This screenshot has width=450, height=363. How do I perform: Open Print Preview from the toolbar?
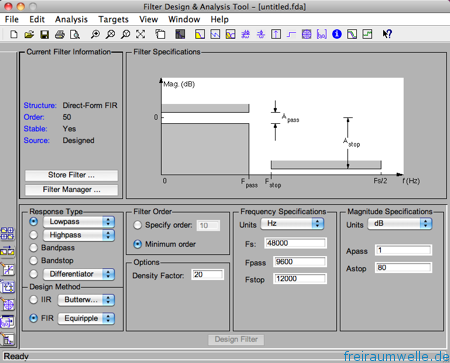75,34
